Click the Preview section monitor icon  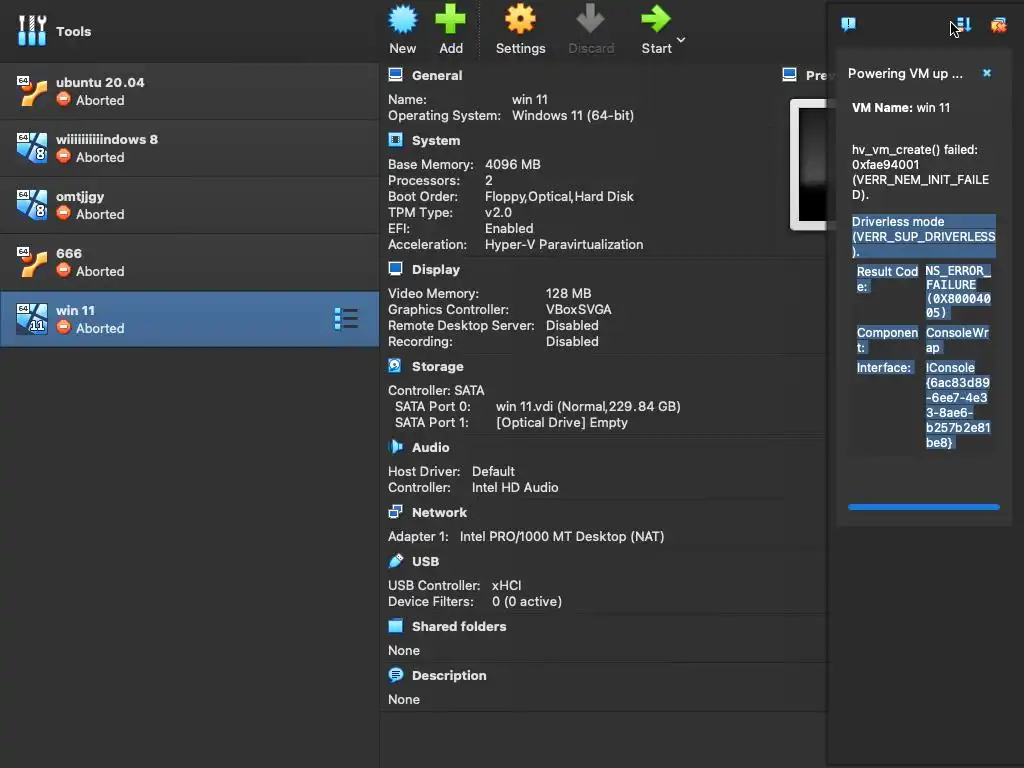pyautogui.click(x=789, y=74)
